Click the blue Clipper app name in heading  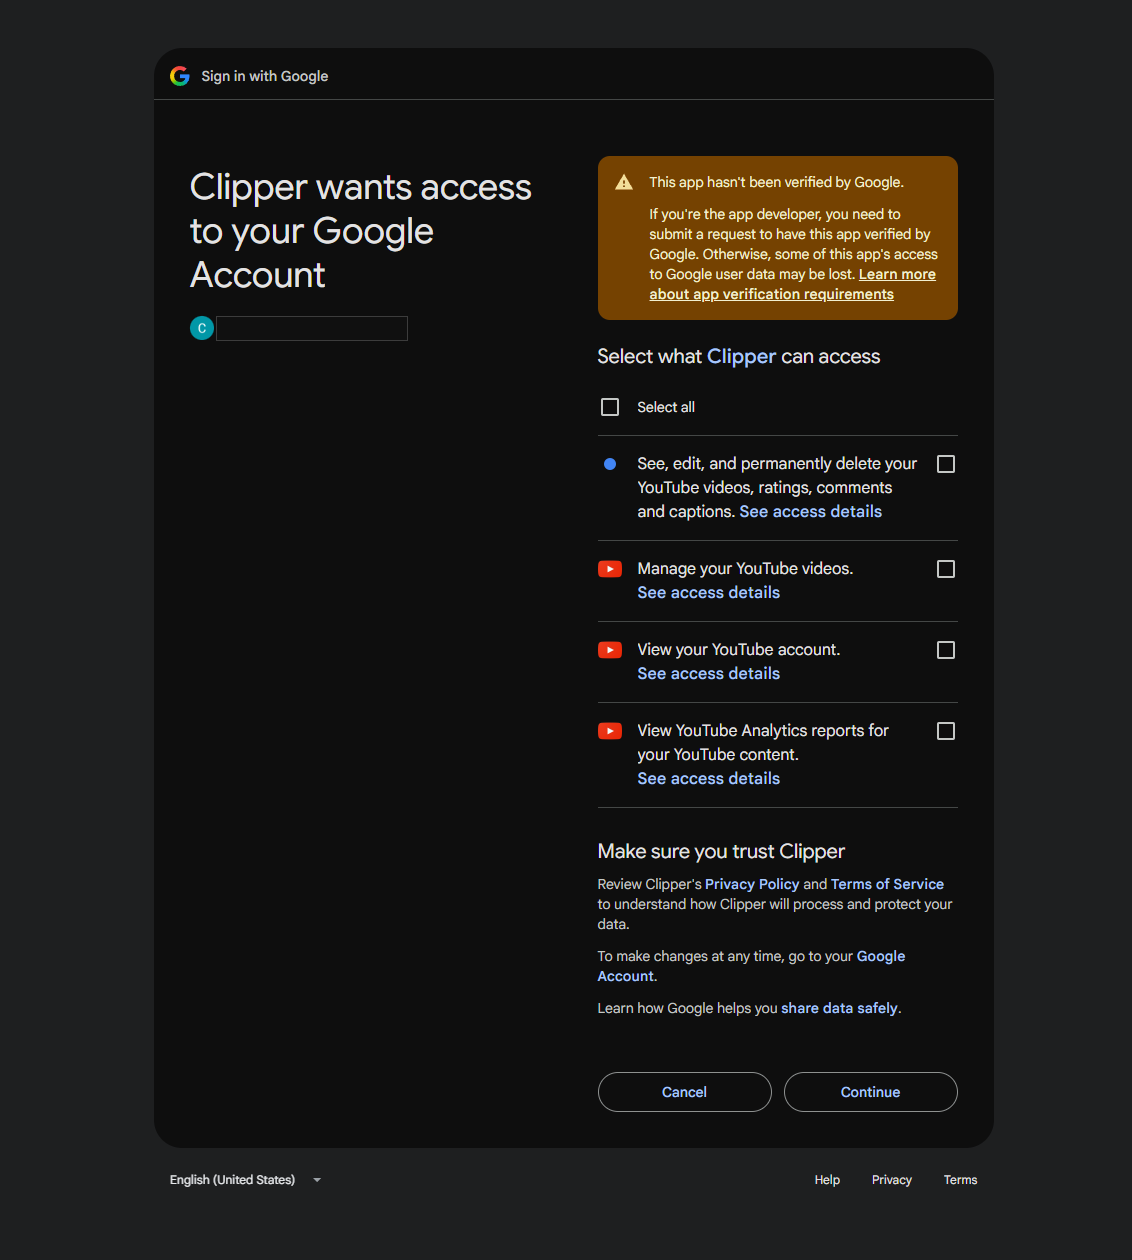[741, 356]
